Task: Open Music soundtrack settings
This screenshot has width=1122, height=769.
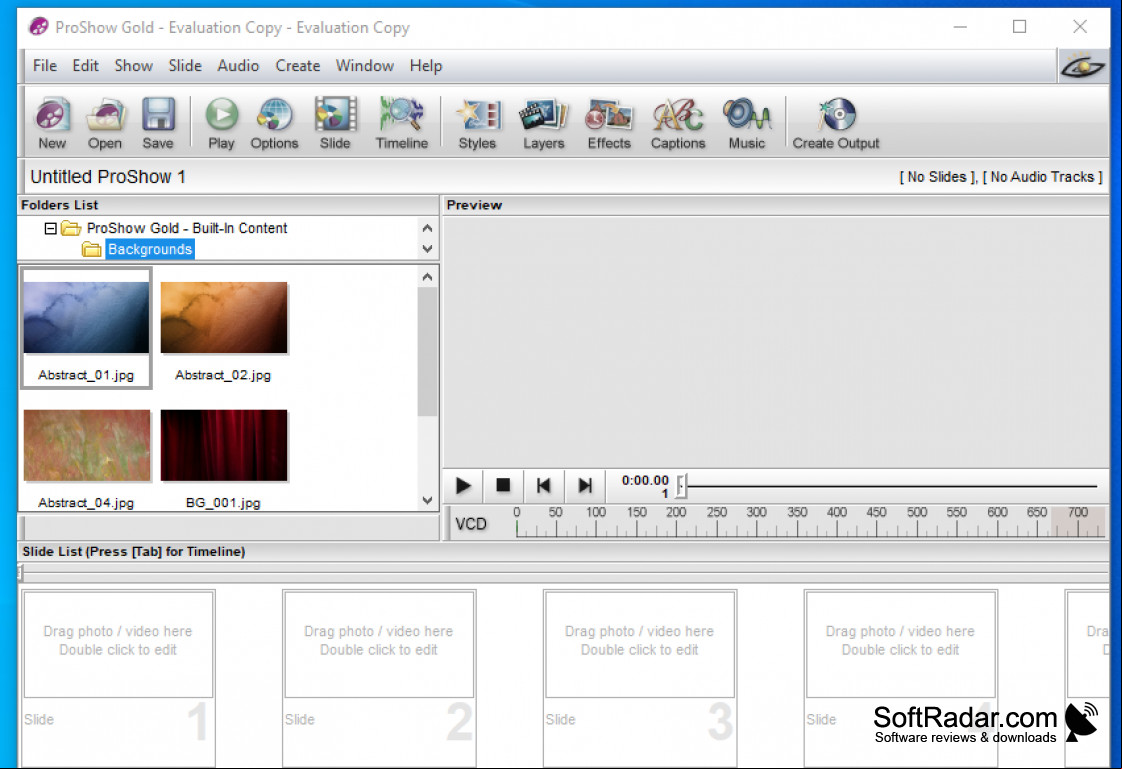Action: pos(746,123)
